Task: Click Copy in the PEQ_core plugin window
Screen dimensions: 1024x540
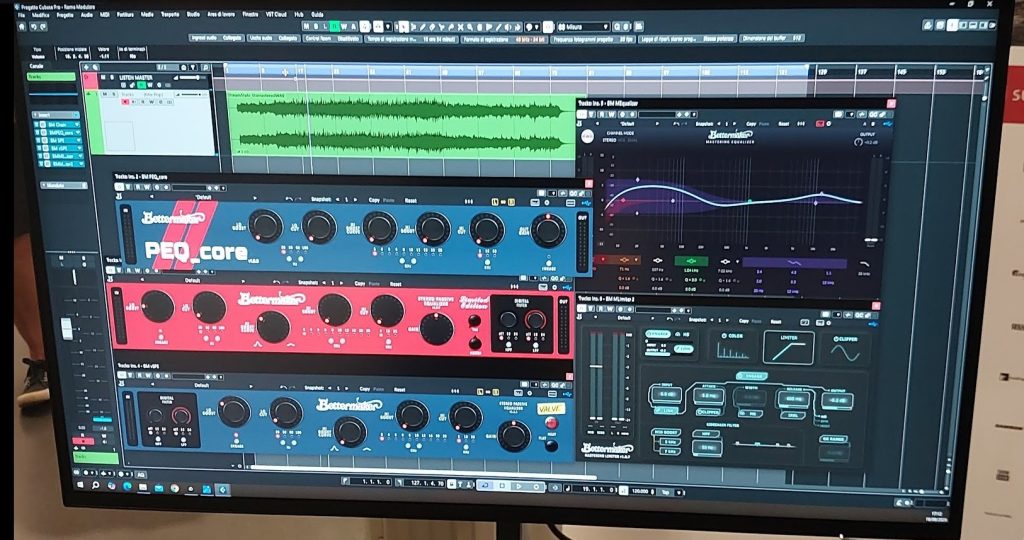Action: click(374, 200)
